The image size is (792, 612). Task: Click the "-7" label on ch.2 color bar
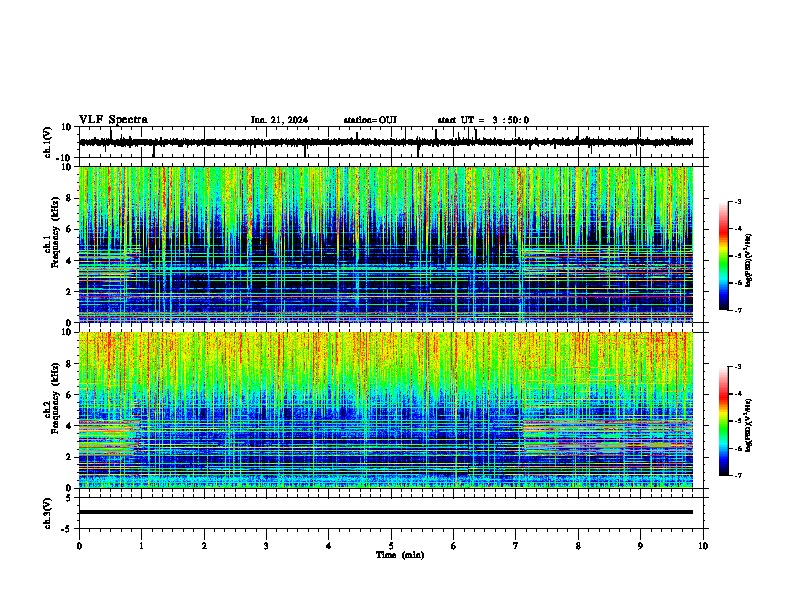(x=737, y=475)
